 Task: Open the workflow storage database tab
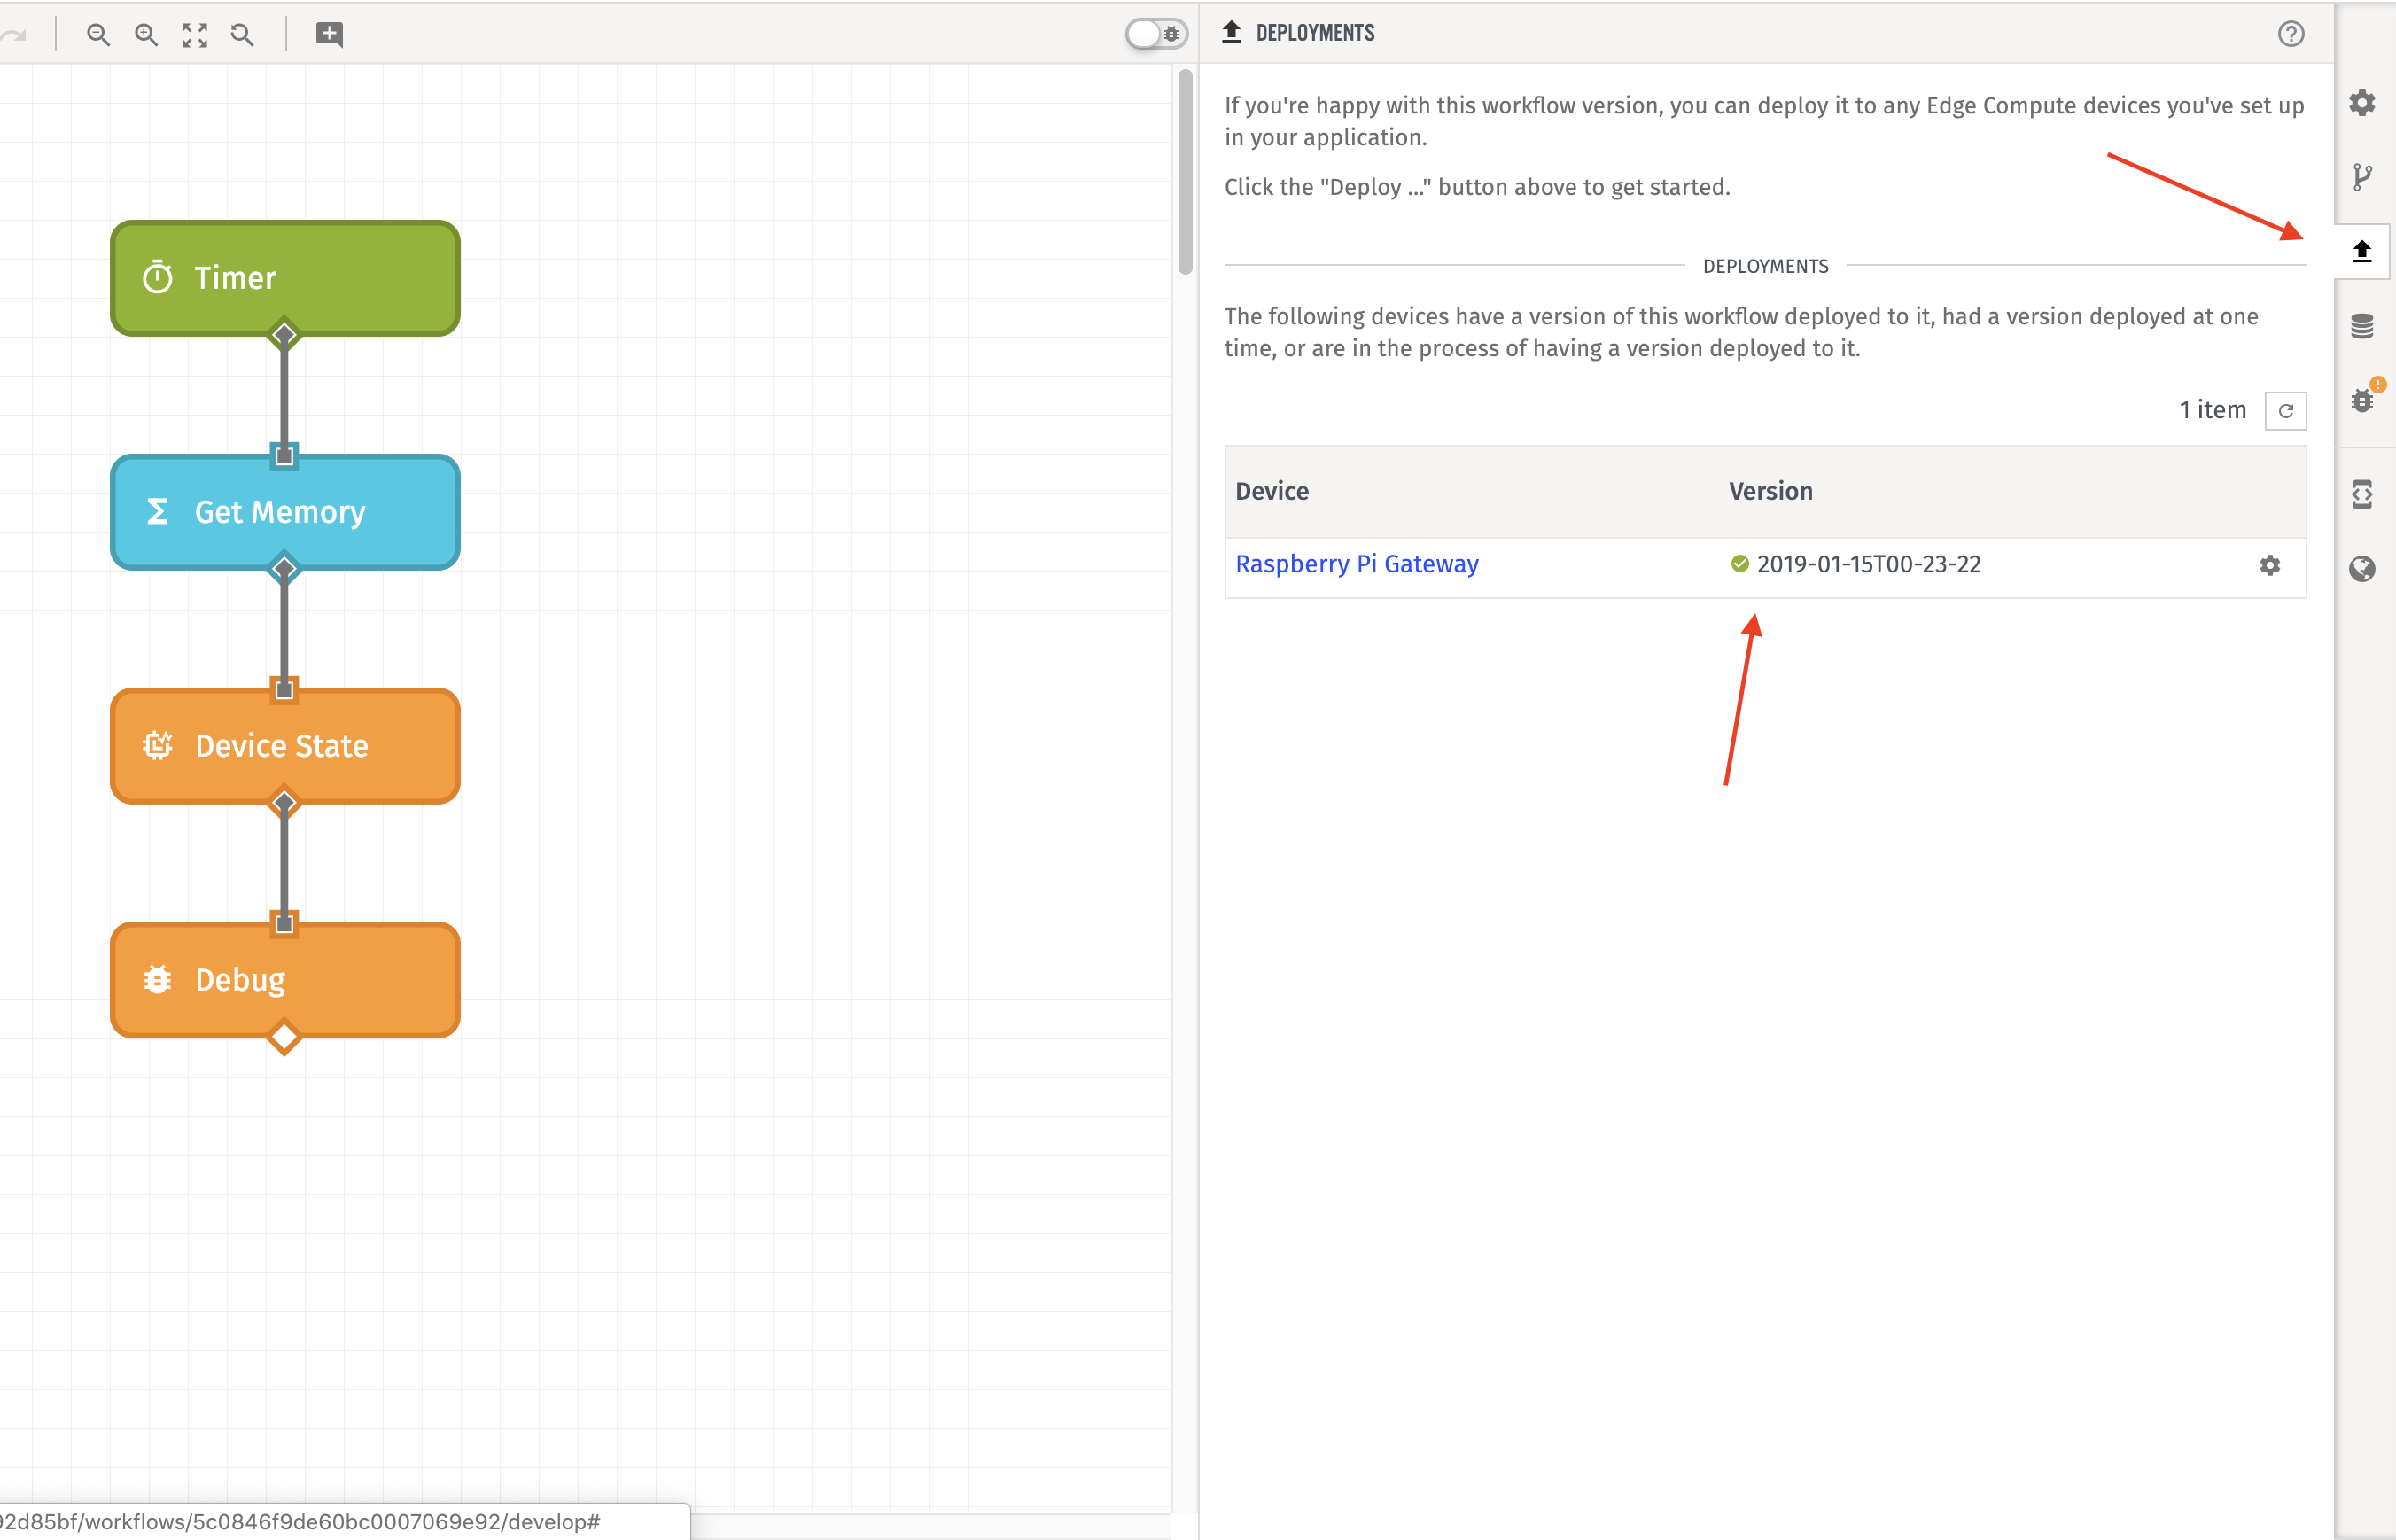click(x=2362, y=326)
